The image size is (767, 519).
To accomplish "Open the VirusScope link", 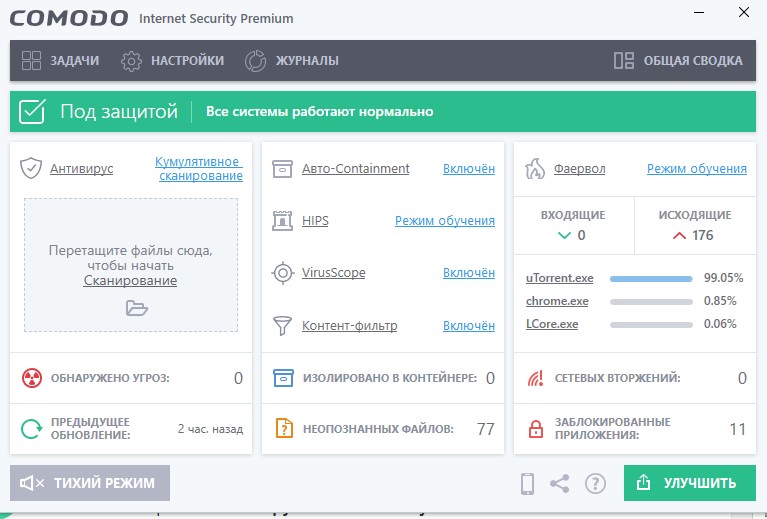I will (333, 272).
